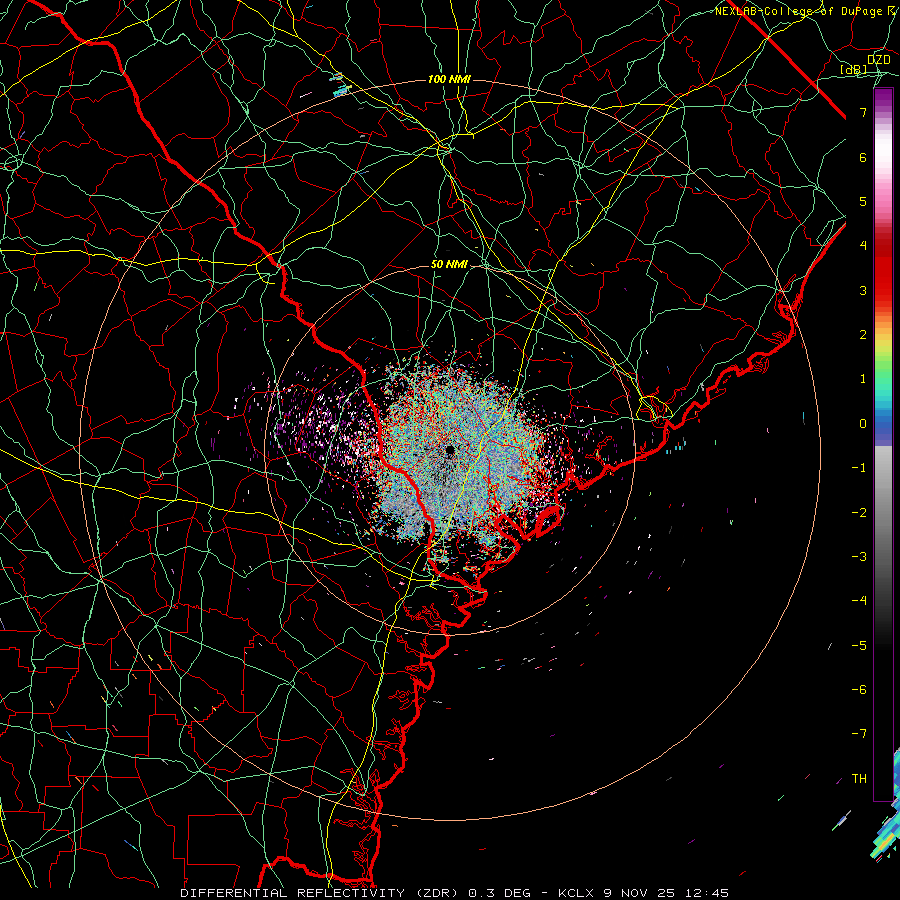
Task: Click the "-5" value on the ZDR scale
Action: [859, 646]
